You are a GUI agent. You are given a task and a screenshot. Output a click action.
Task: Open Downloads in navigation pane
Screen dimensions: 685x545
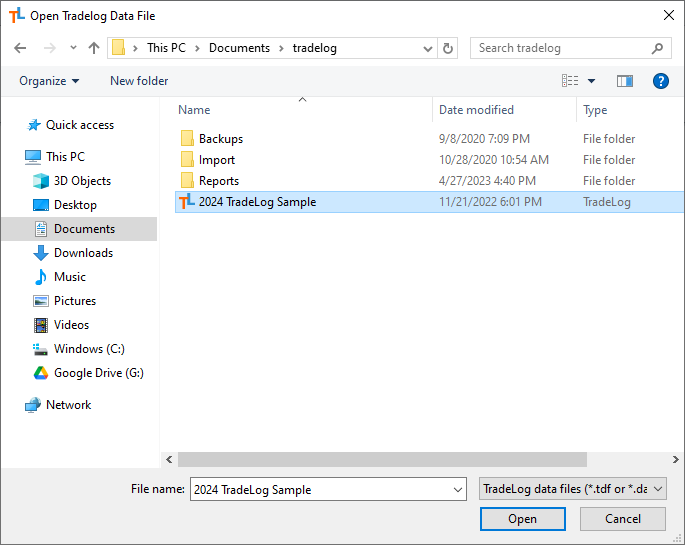point(83,253)
